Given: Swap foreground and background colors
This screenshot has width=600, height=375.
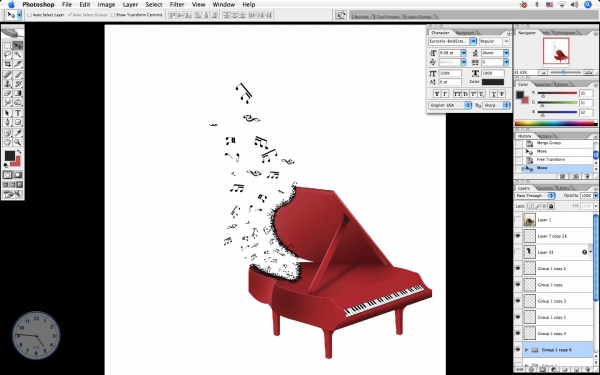Looking at the screenshot, I should pos(19,152).
